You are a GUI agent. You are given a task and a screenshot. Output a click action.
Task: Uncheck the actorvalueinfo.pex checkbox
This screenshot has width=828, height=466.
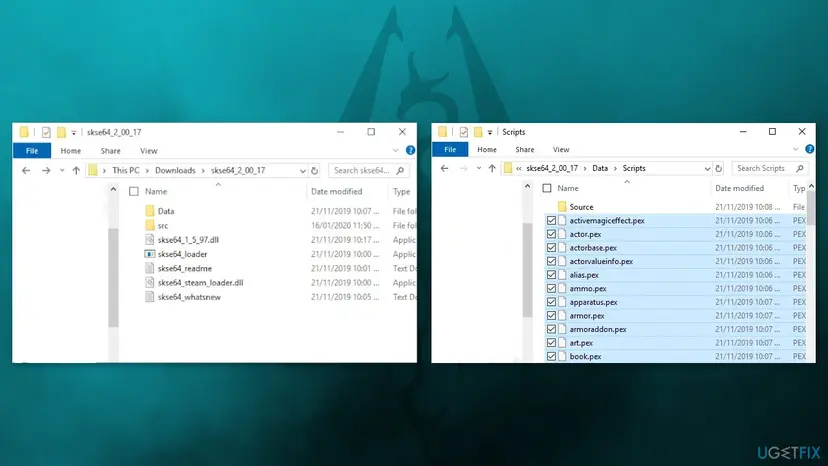[551, 262]
